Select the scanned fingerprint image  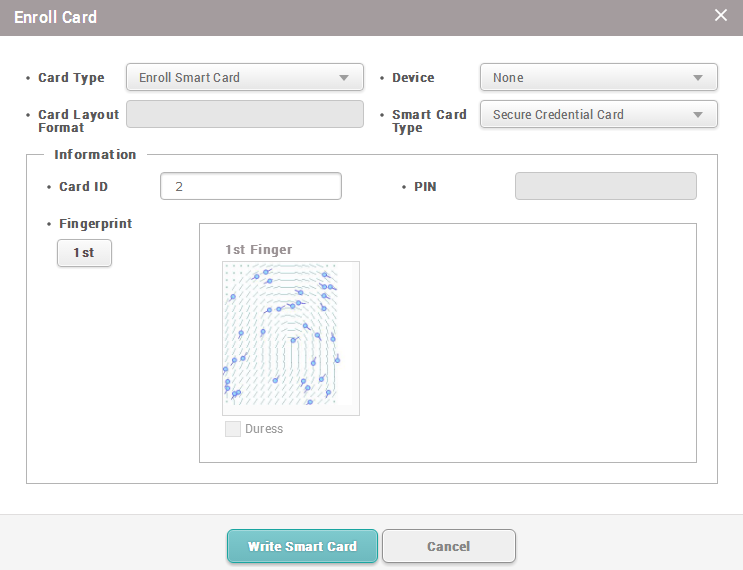290,338
